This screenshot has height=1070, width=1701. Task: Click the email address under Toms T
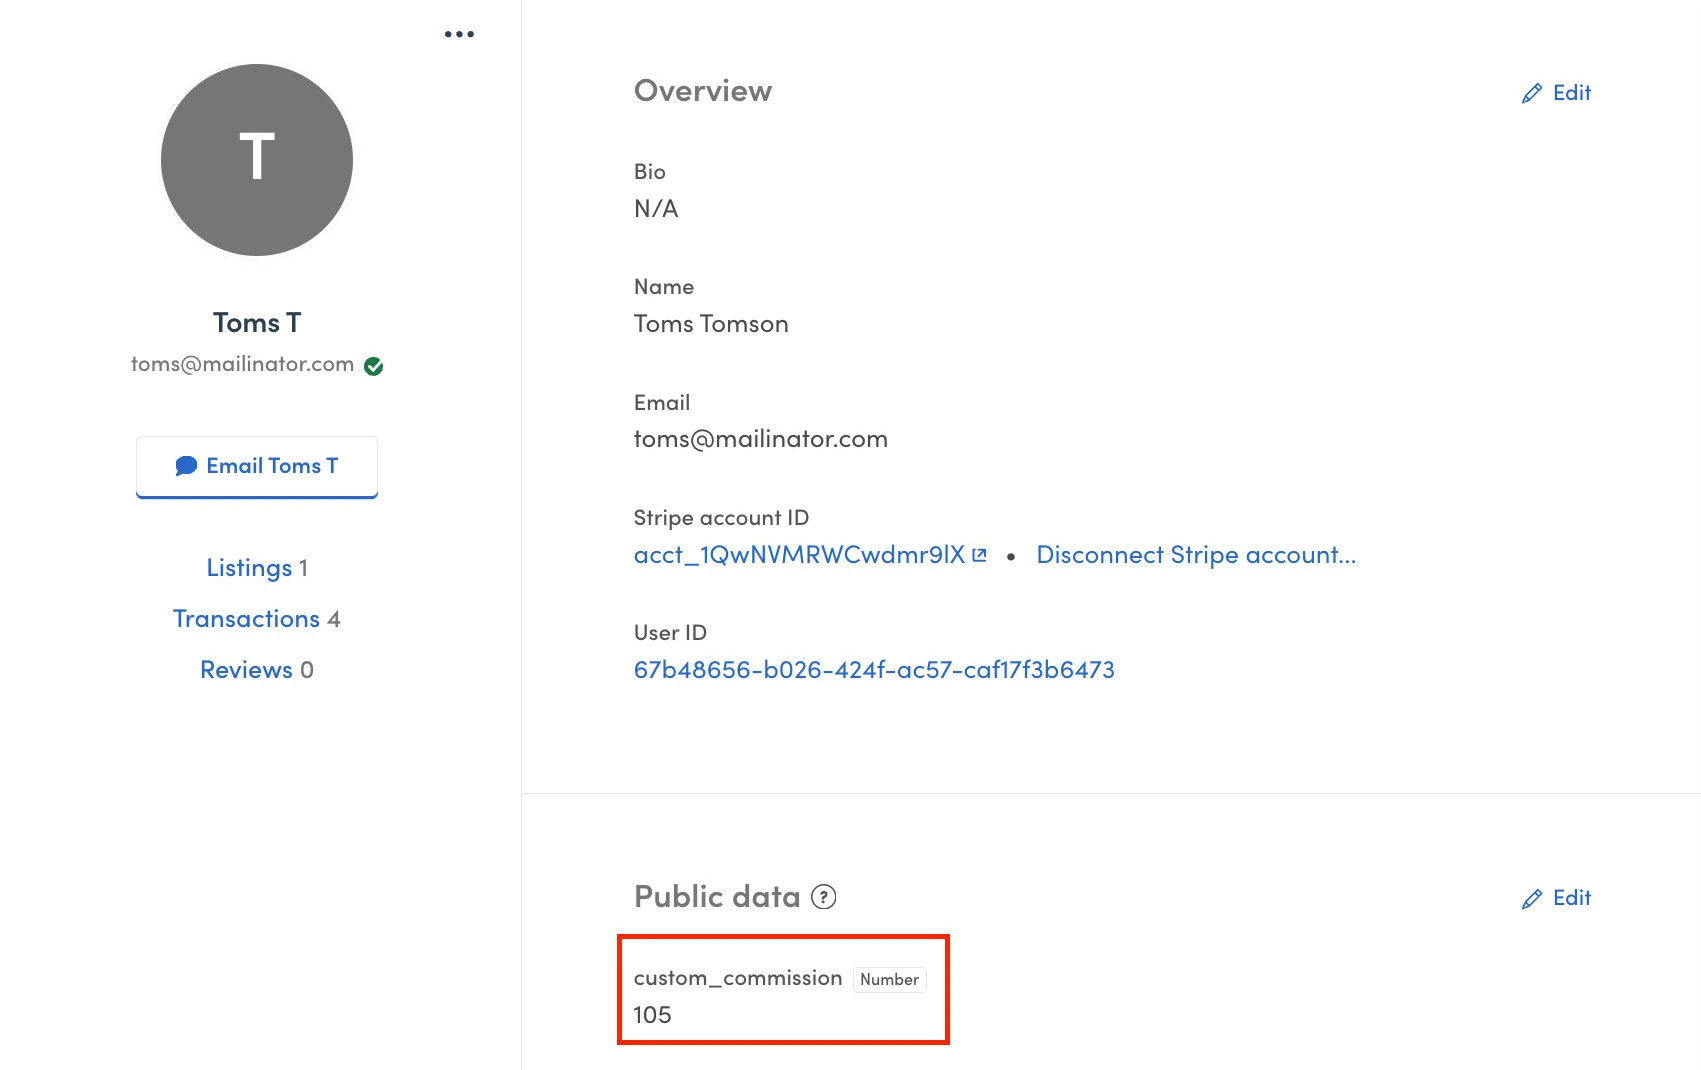242,364
